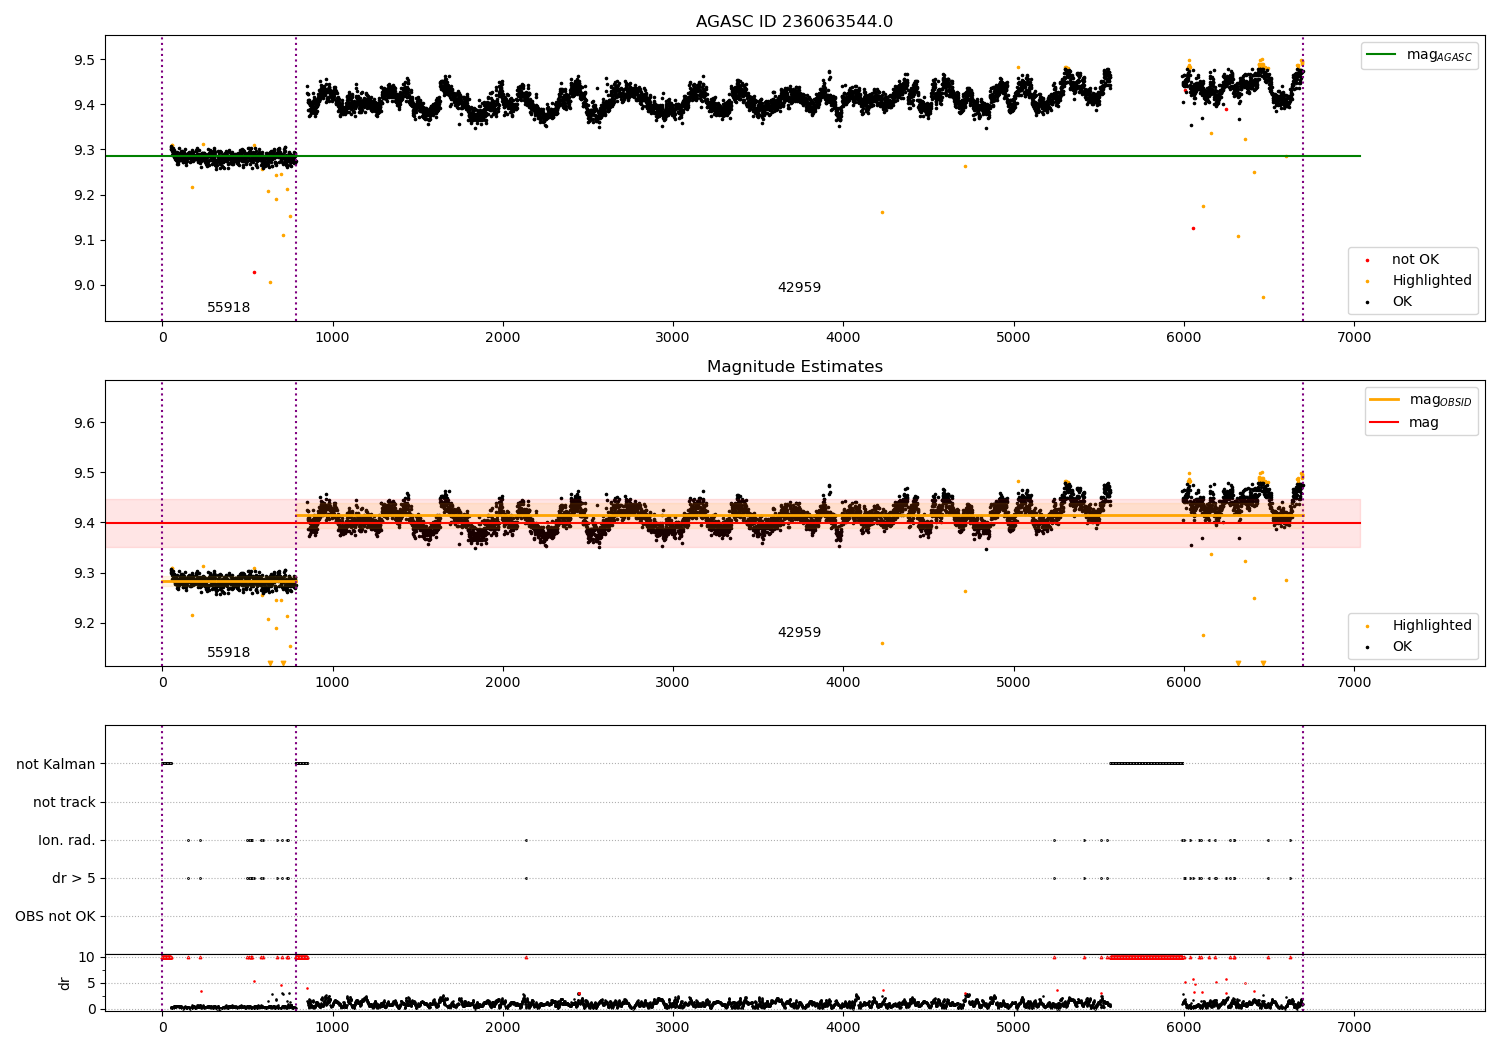1500x1050 pixels.
Task: Click the 9.5 y-tick on the top plot
Action: pos(84,60)
